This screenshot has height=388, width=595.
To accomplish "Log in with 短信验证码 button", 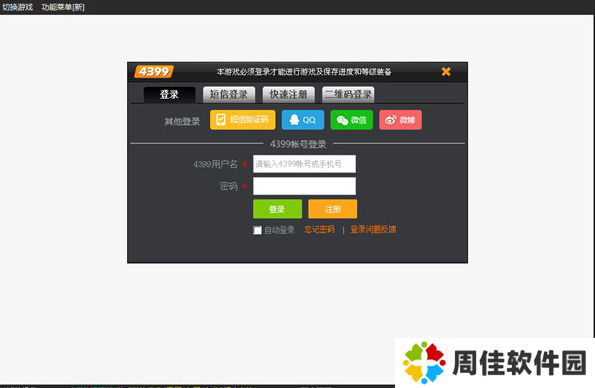I will coord(242,120).
